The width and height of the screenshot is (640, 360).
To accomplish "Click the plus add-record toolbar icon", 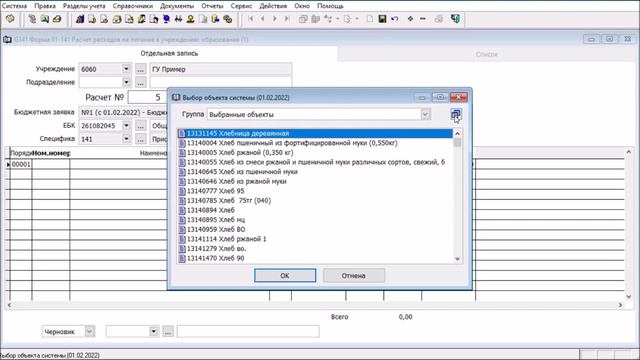I will pyautogui.click(x=410, y=19).
